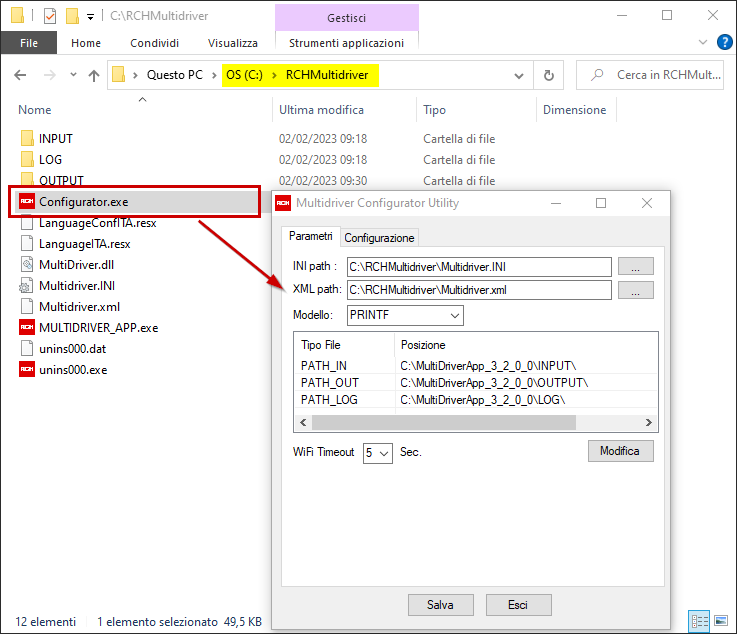
Task: Expand the chevron after OS (C:)
Action: [x=274, y=75]
